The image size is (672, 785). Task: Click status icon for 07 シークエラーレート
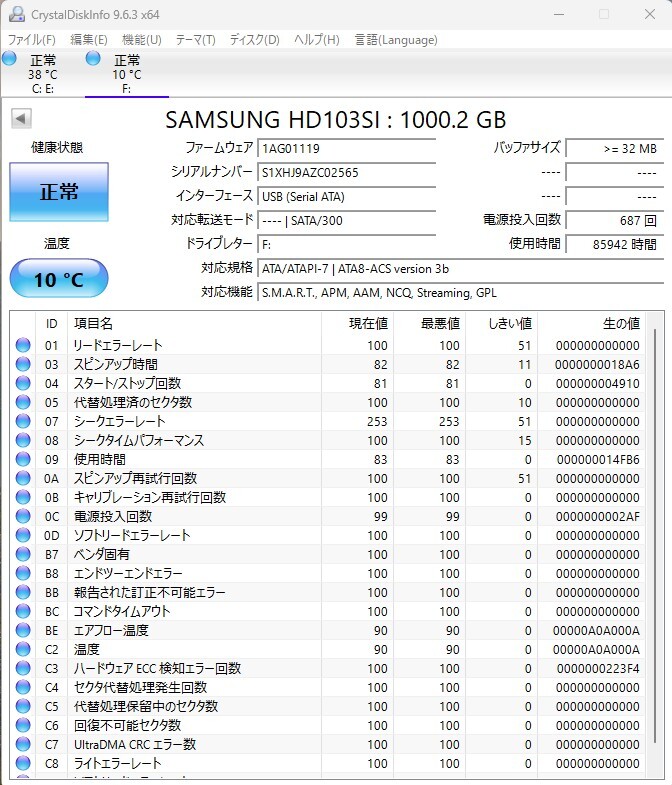[x=23, y=421]
